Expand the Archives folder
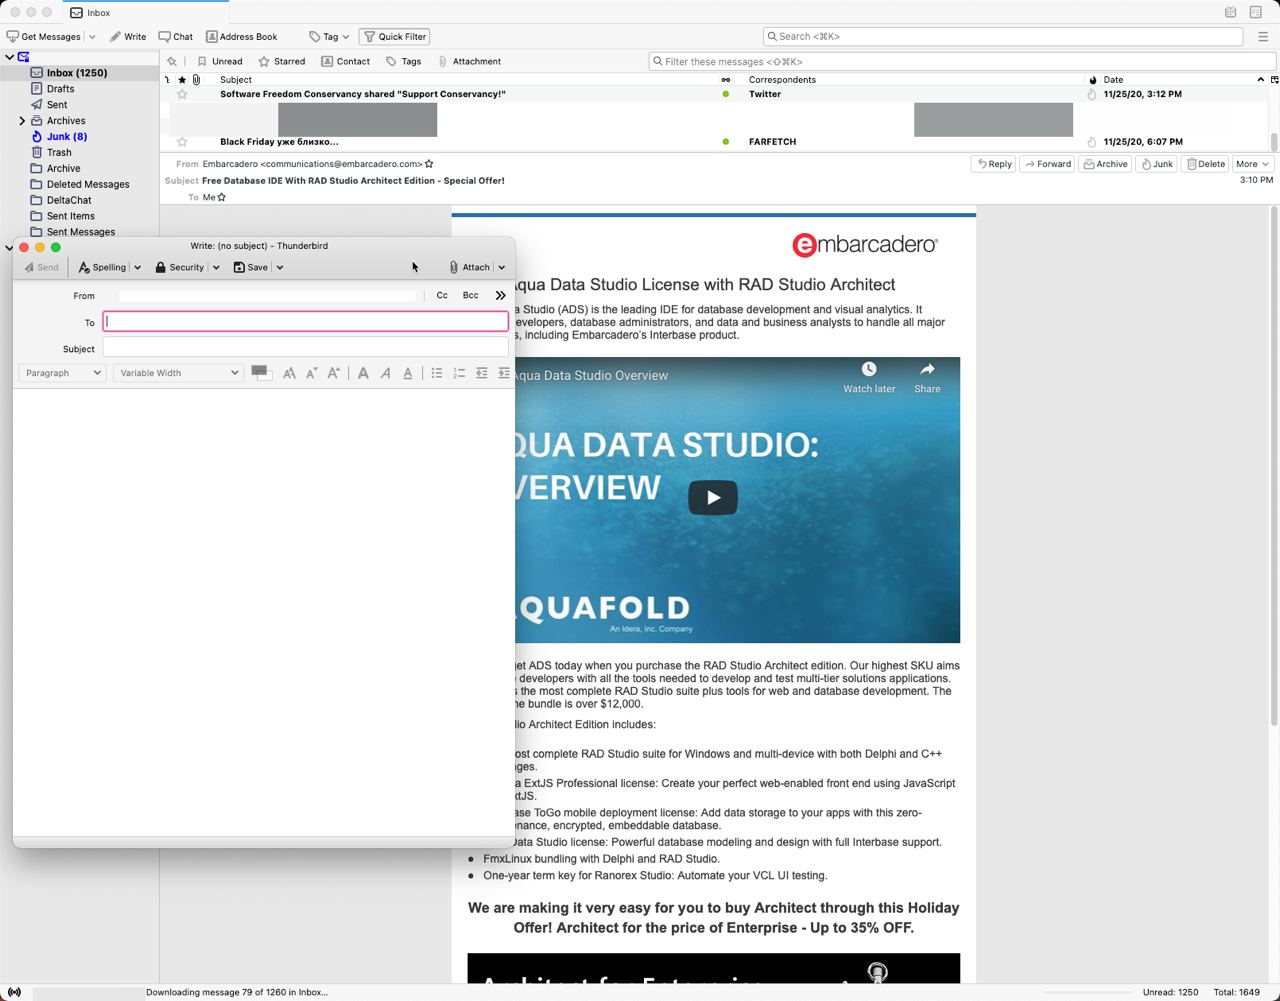Viewport: 1280px width, 1001px height. click(22, 121)
